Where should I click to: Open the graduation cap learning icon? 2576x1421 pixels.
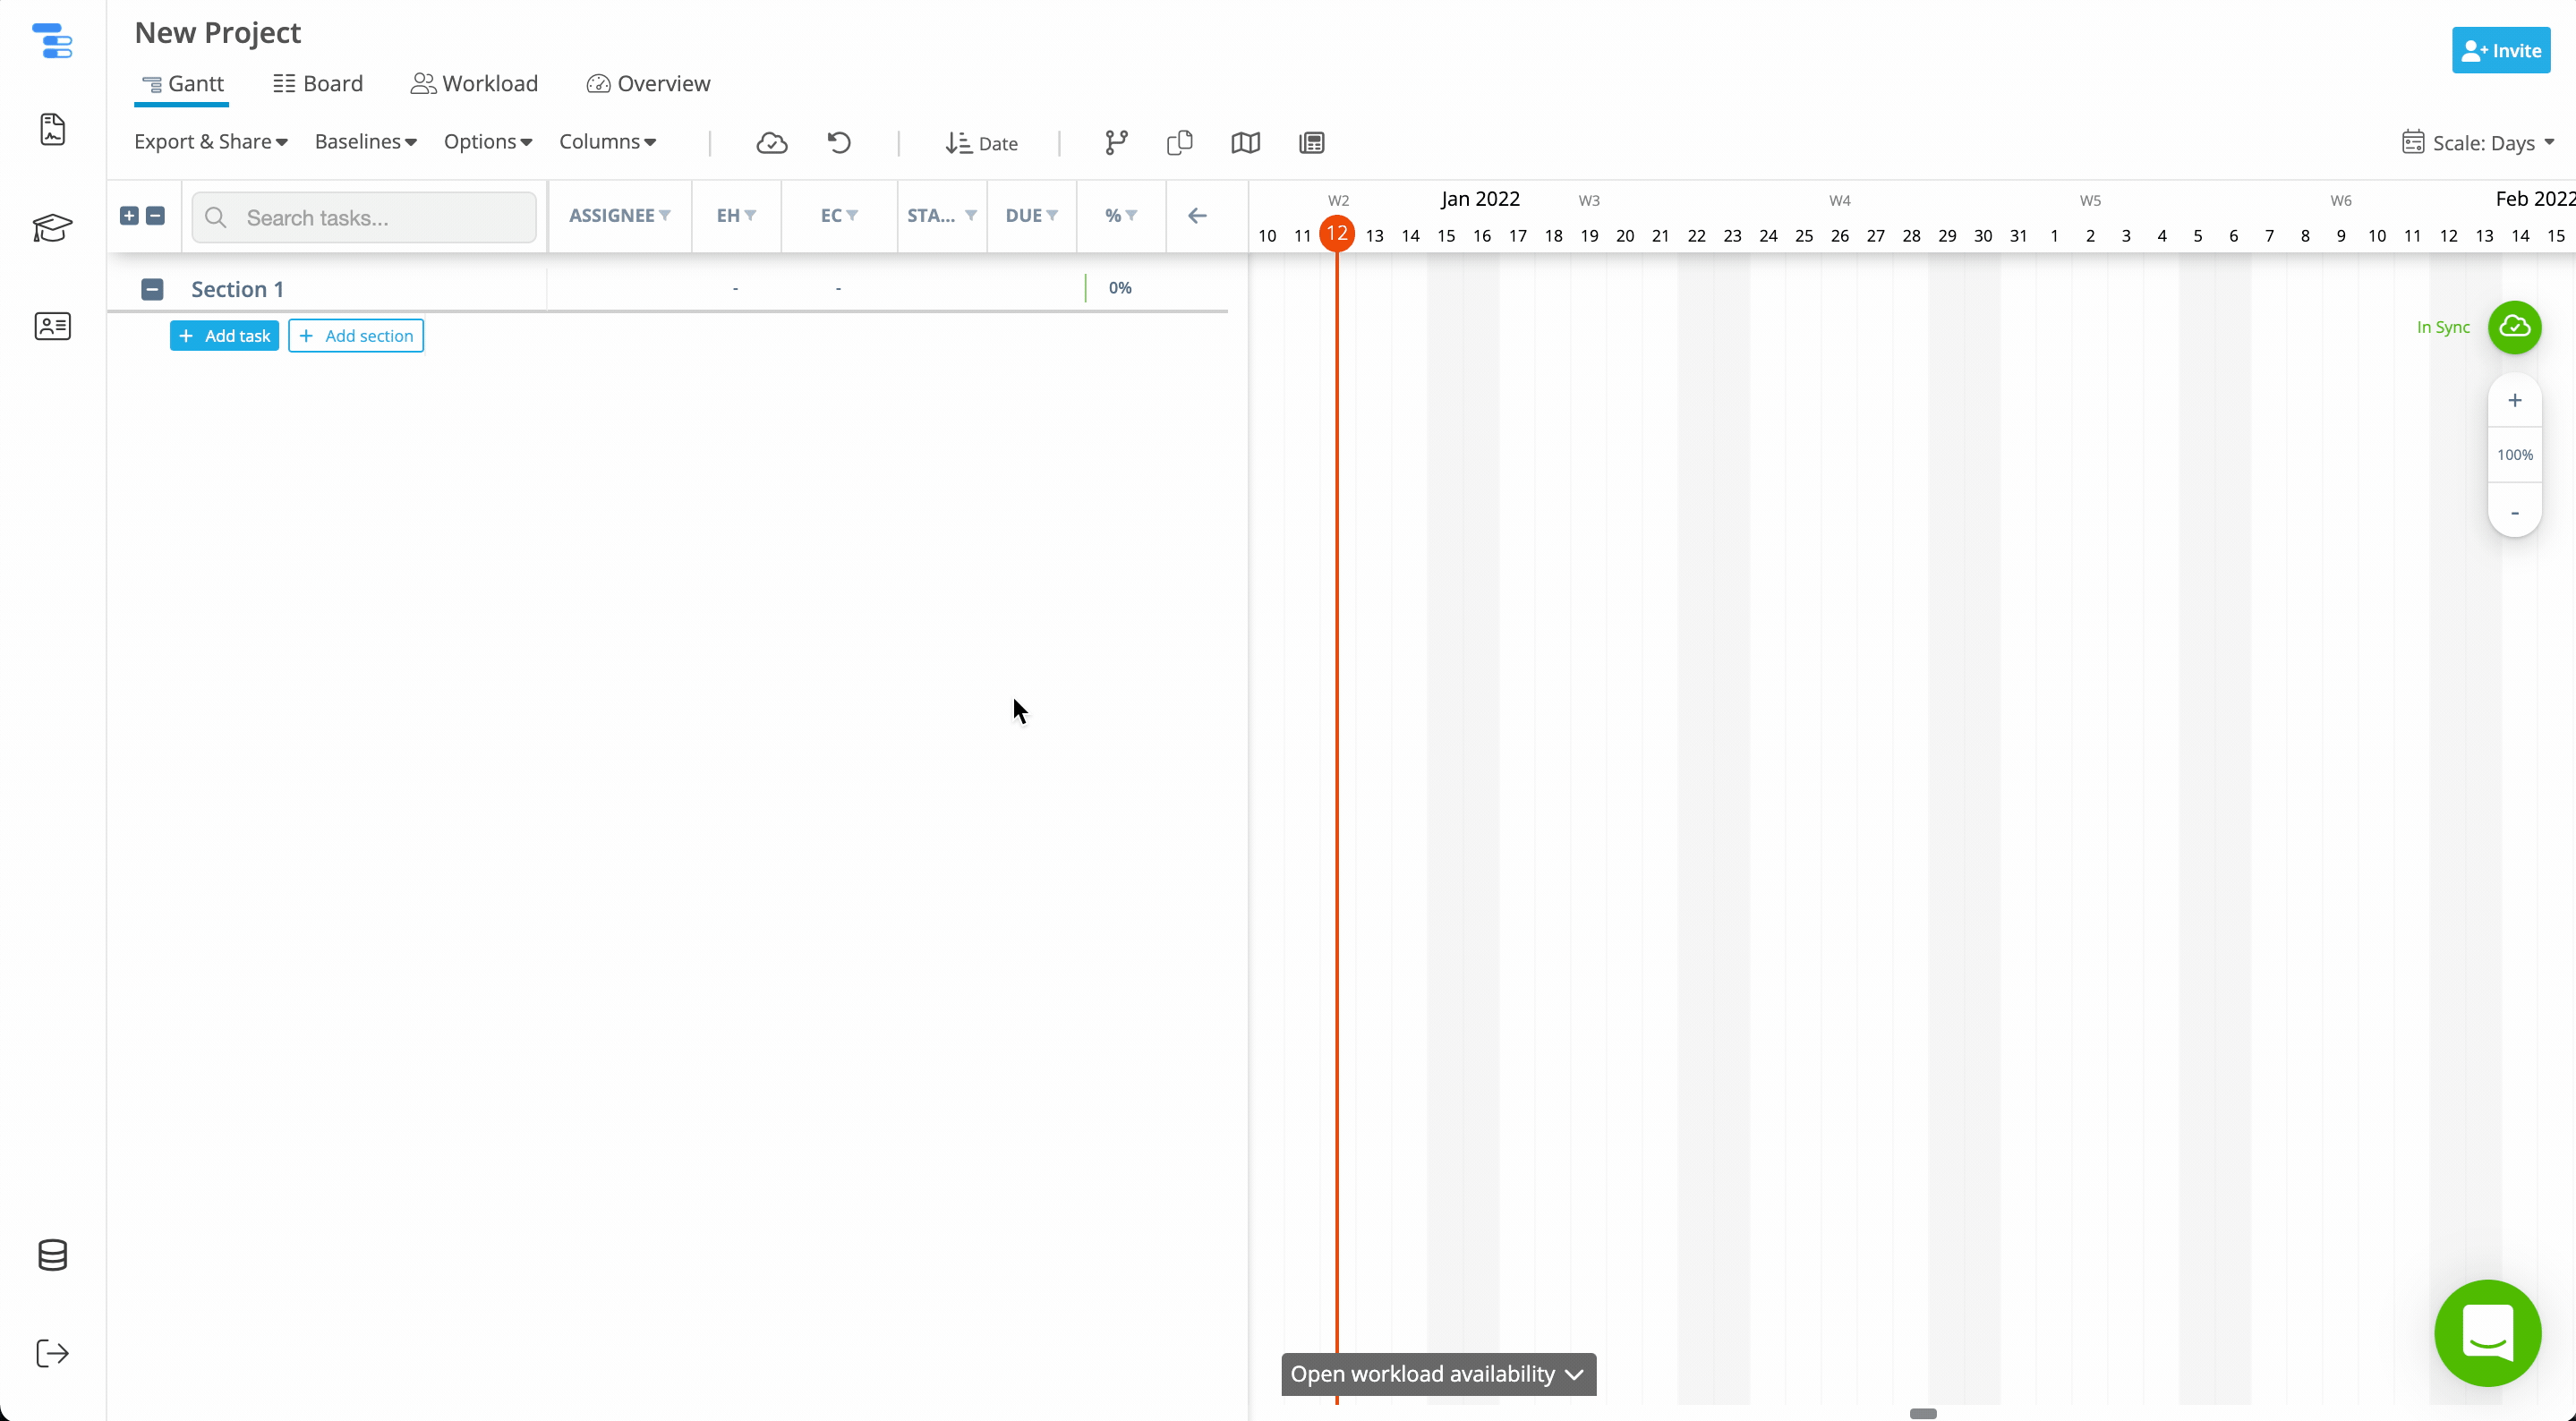click(x=52, y=228)
